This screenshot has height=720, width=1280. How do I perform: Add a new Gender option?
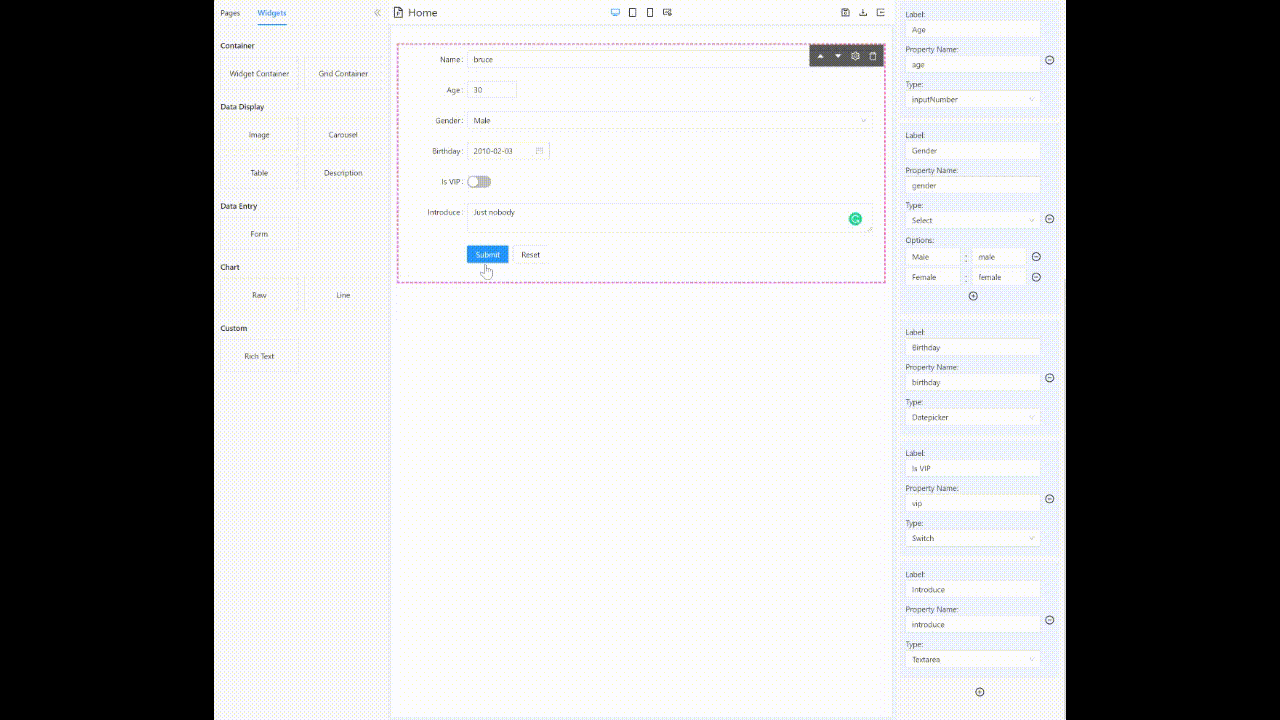(973, 296)
